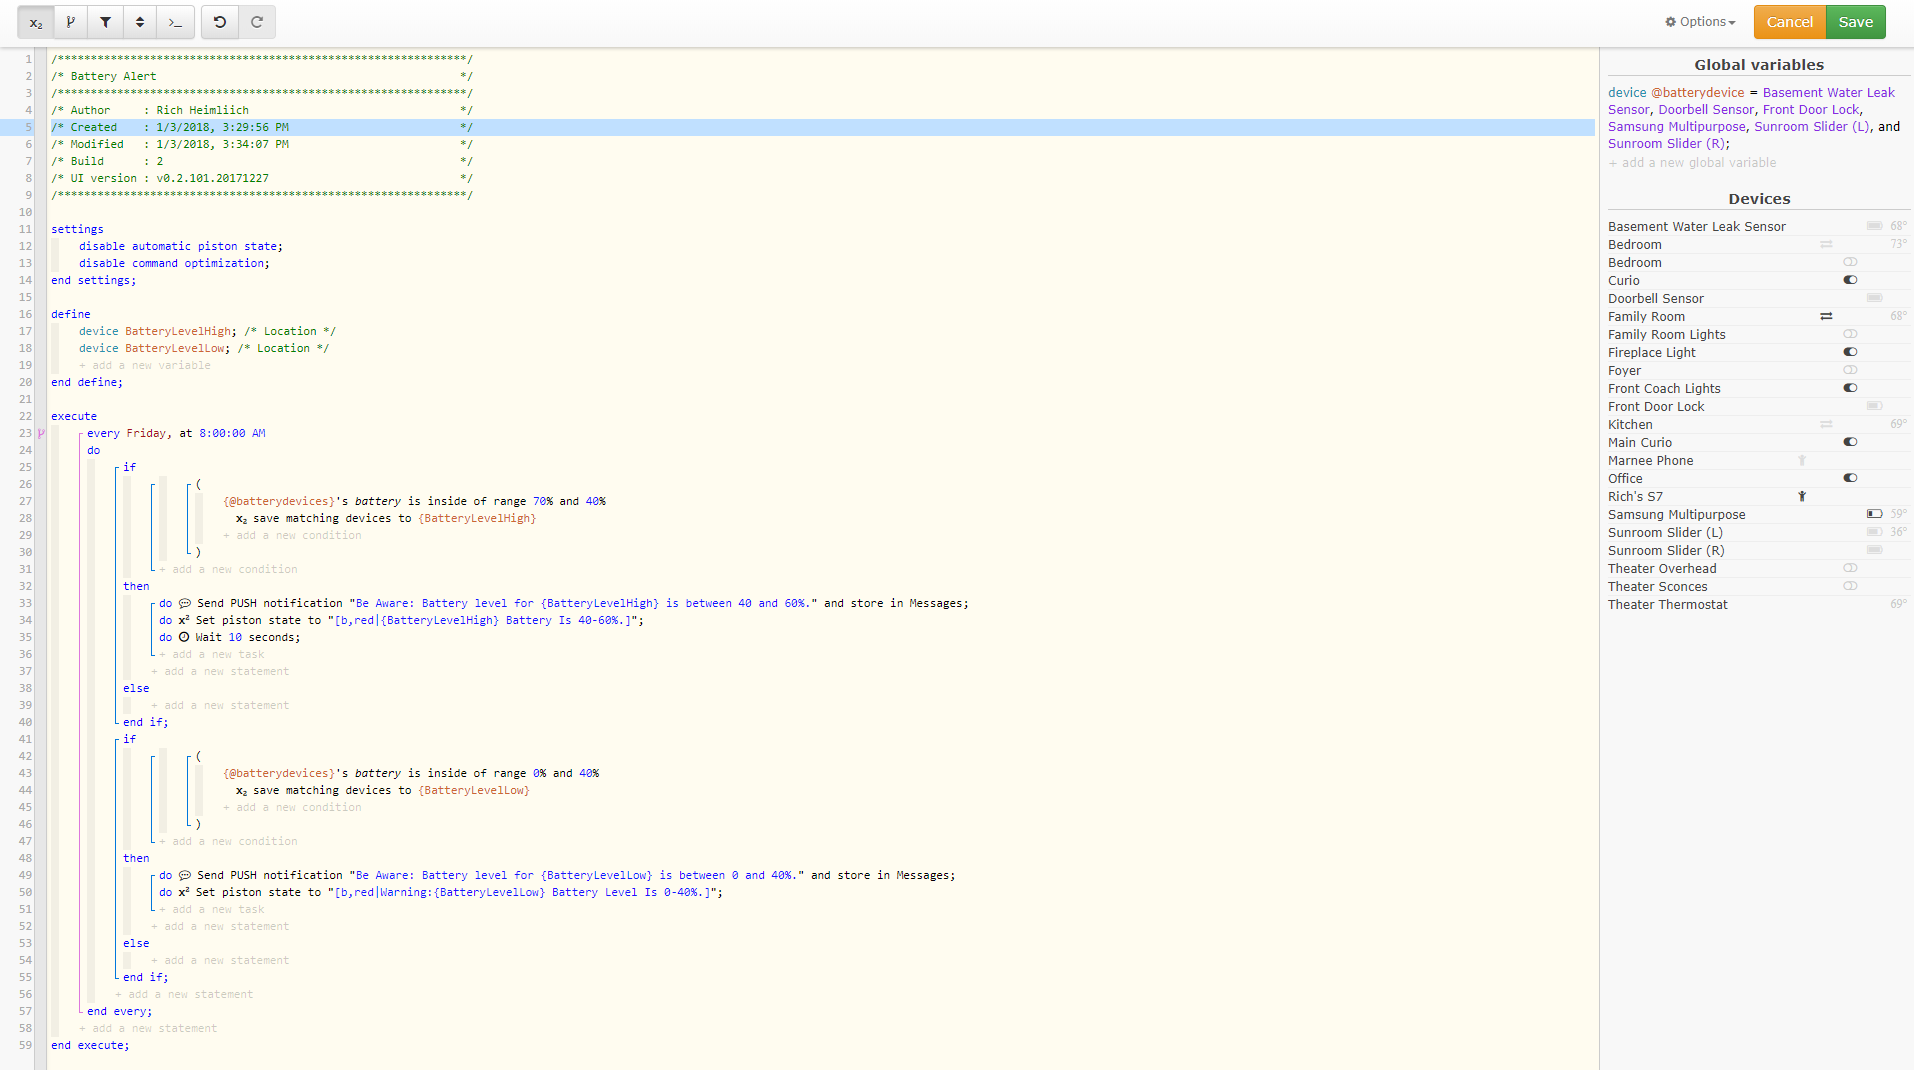The image size is (1914, 1070).
Task: Click the funnel restrictions toolbar icon
Action: [x=105, y=22]
